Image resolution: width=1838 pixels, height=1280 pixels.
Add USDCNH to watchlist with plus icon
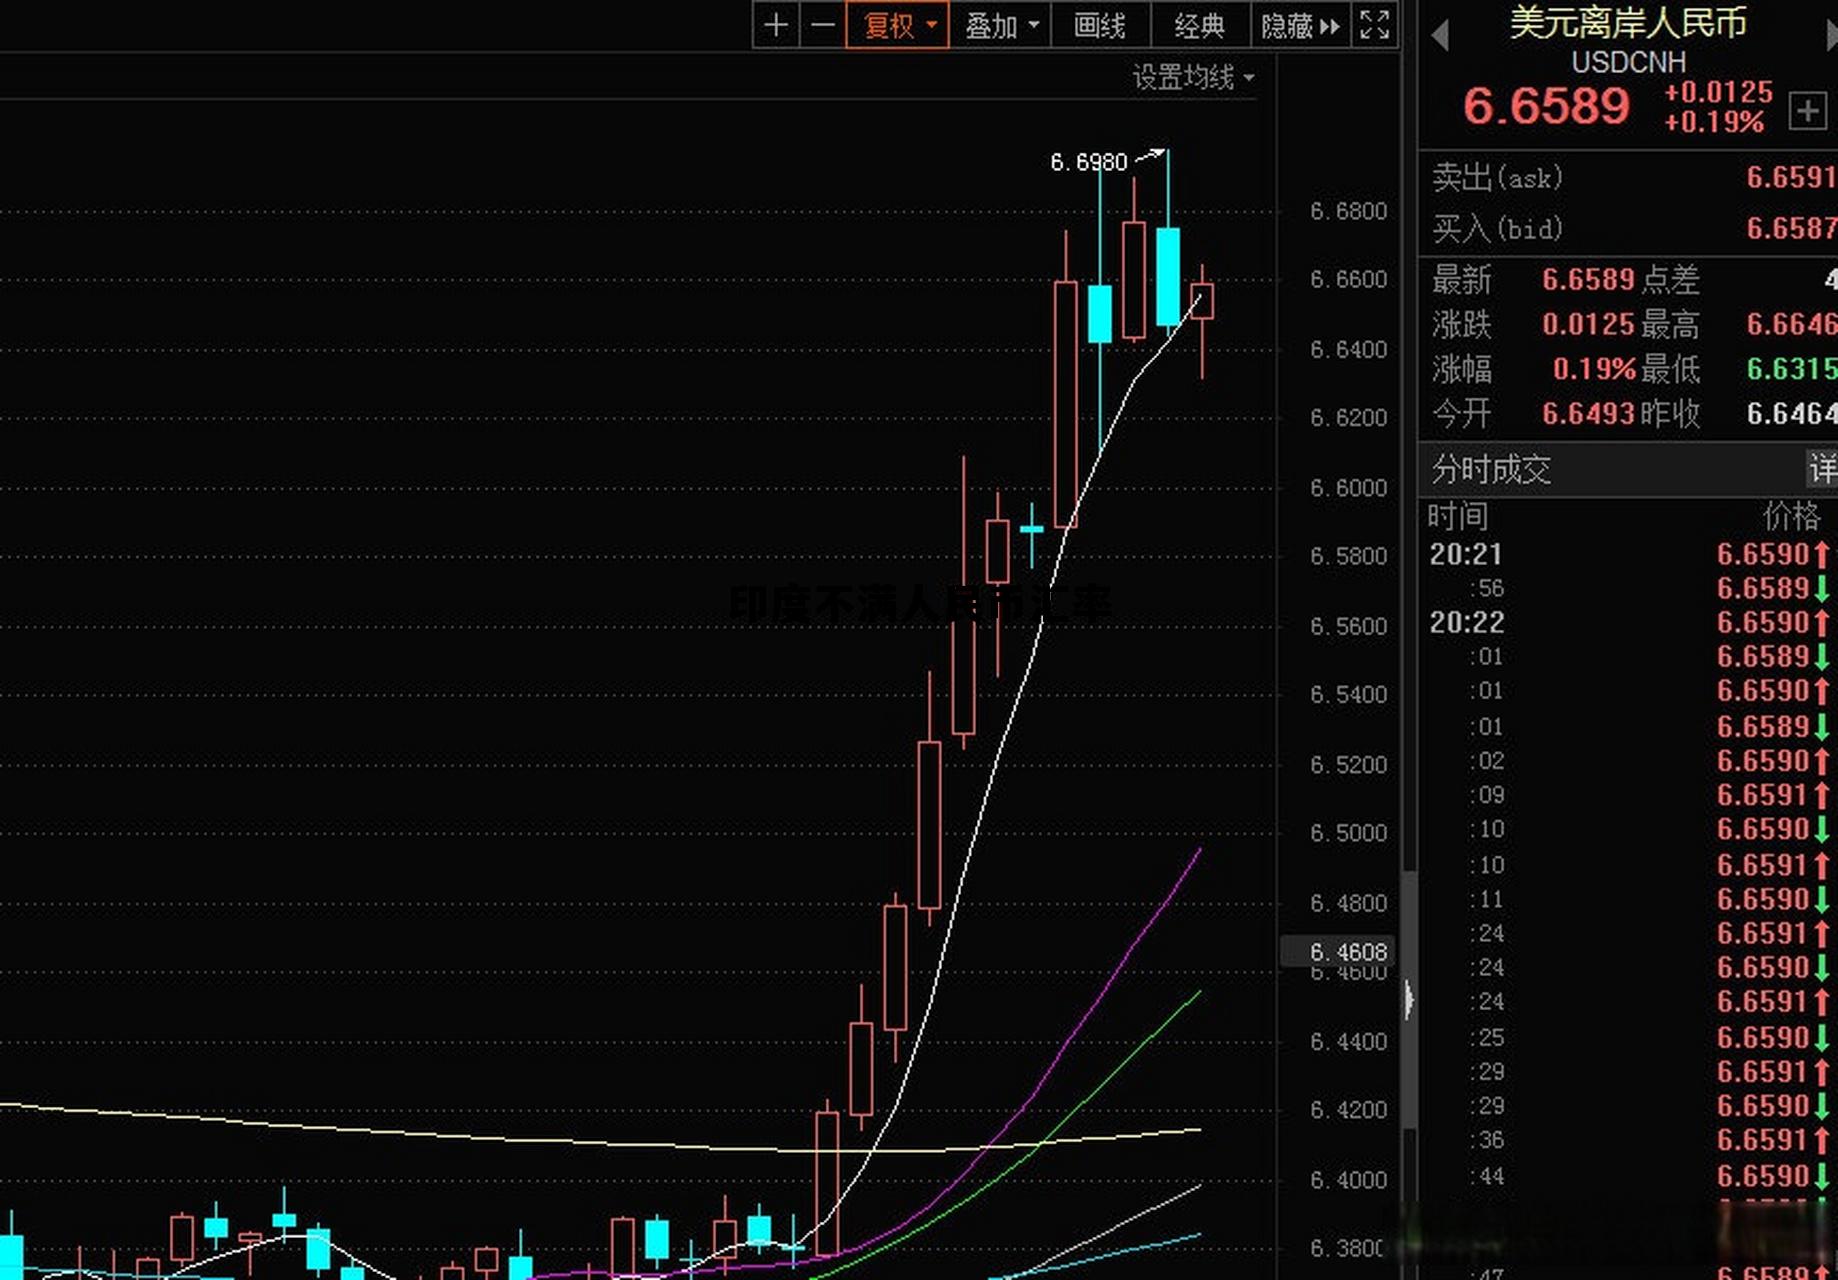1807,110
